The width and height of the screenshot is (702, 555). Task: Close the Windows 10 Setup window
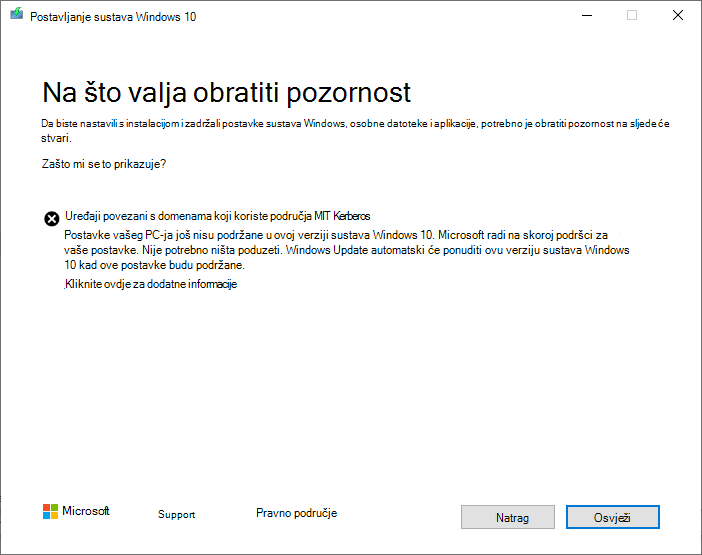(678, 16)
